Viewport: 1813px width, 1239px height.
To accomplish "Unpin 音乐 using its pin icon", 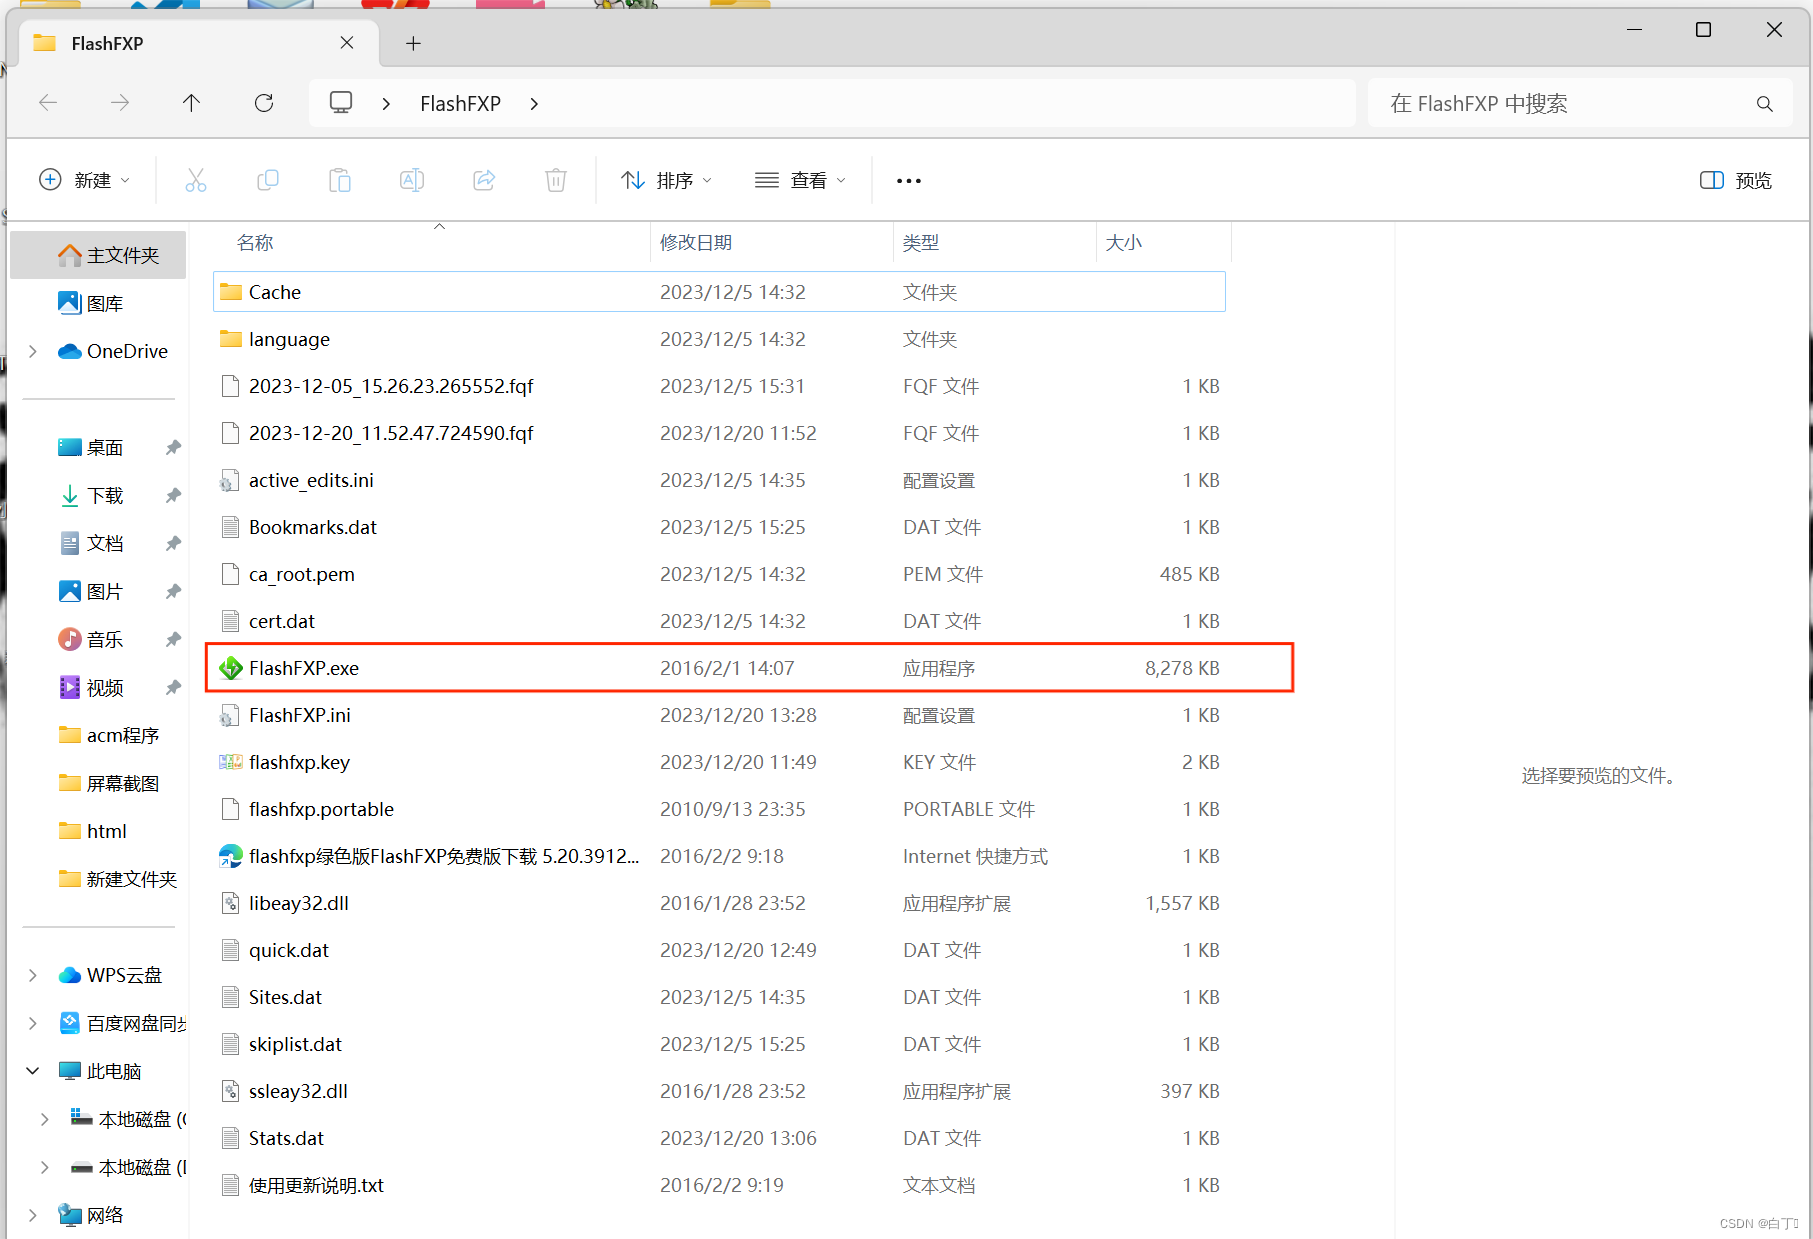I will (173, 639).
